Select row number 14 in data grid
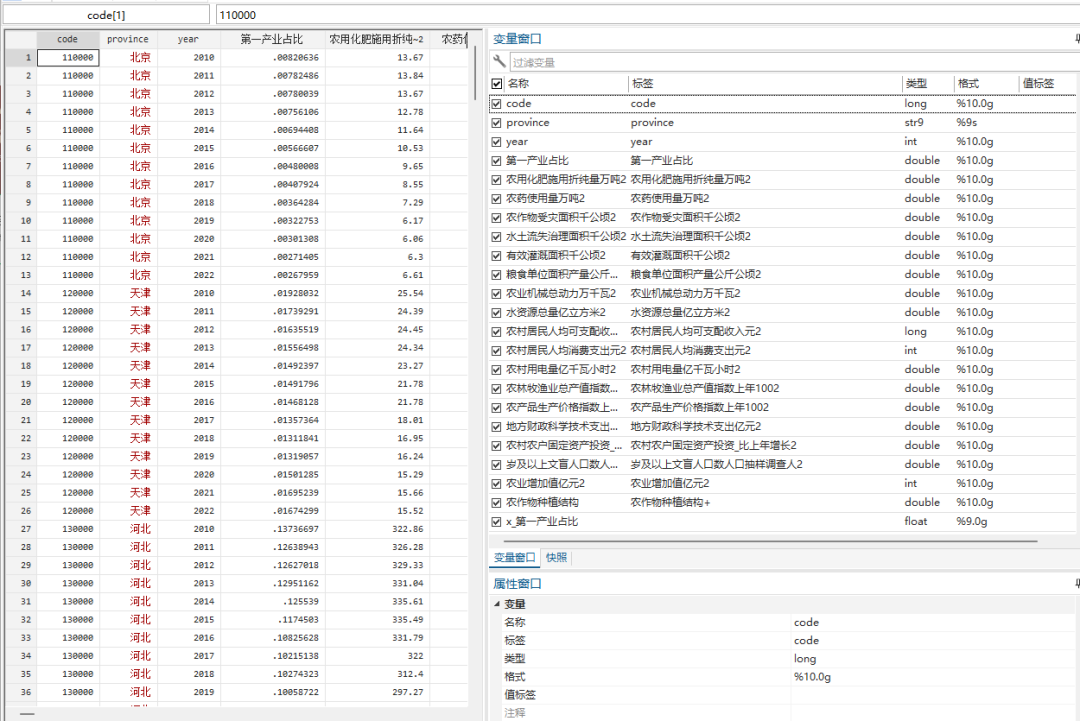This screenshot has height=721, width=1080. click(x=21, y=293)
